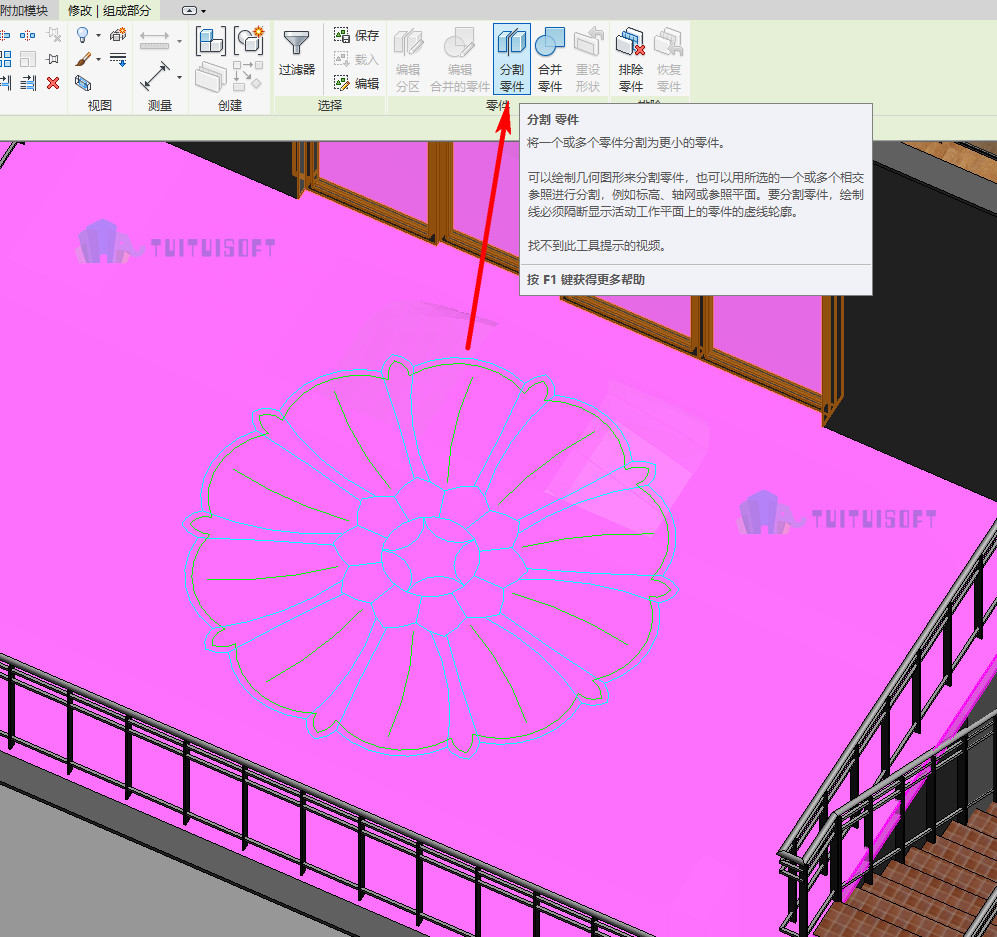Click the 选择 panel label
The height and width of the screenshot is (937, 997).
(x=329, y=106)
